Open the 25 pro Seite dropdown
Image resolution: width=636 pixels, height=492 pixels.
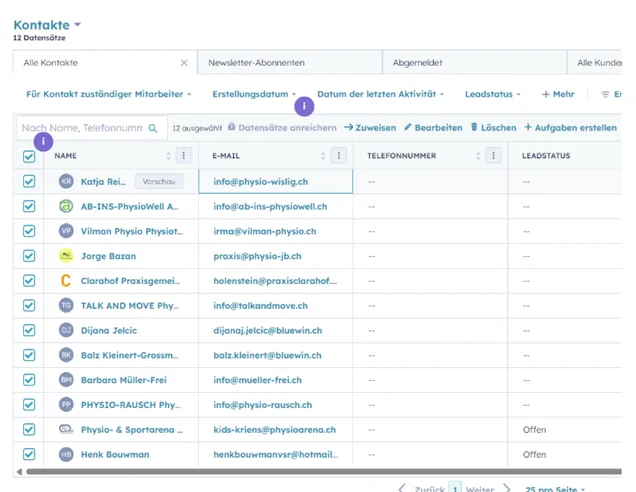coord(555,489)
